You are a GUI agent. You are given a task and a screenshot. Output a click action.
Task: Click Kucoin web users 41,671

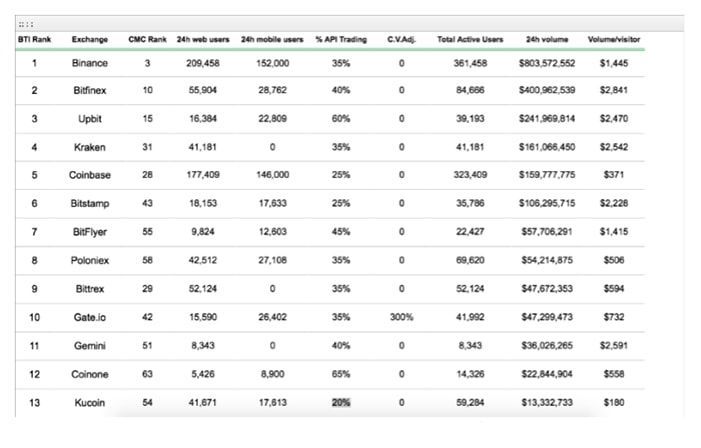tap(203, 403)
